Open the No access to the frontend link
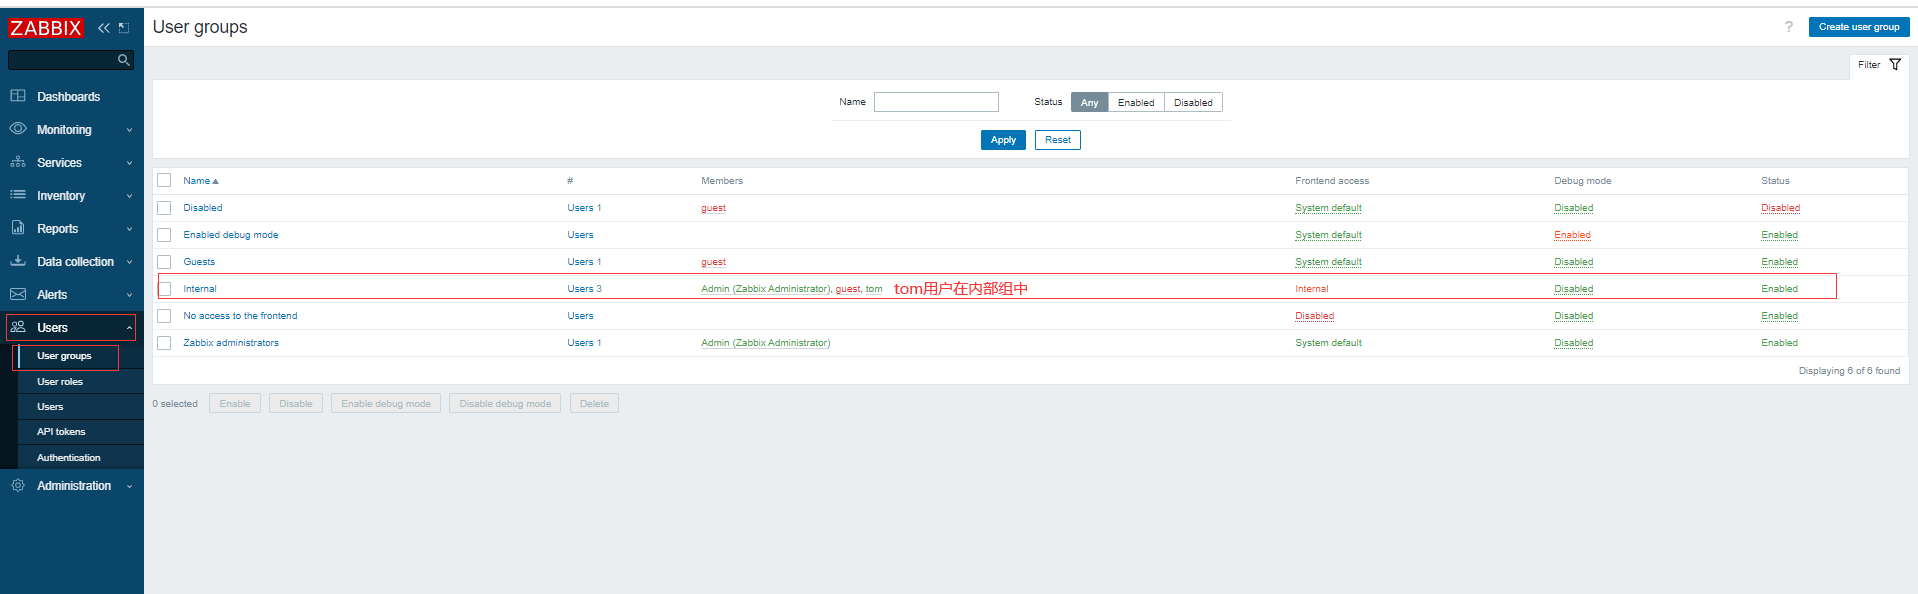1918x594 pixels. (240, 316)
